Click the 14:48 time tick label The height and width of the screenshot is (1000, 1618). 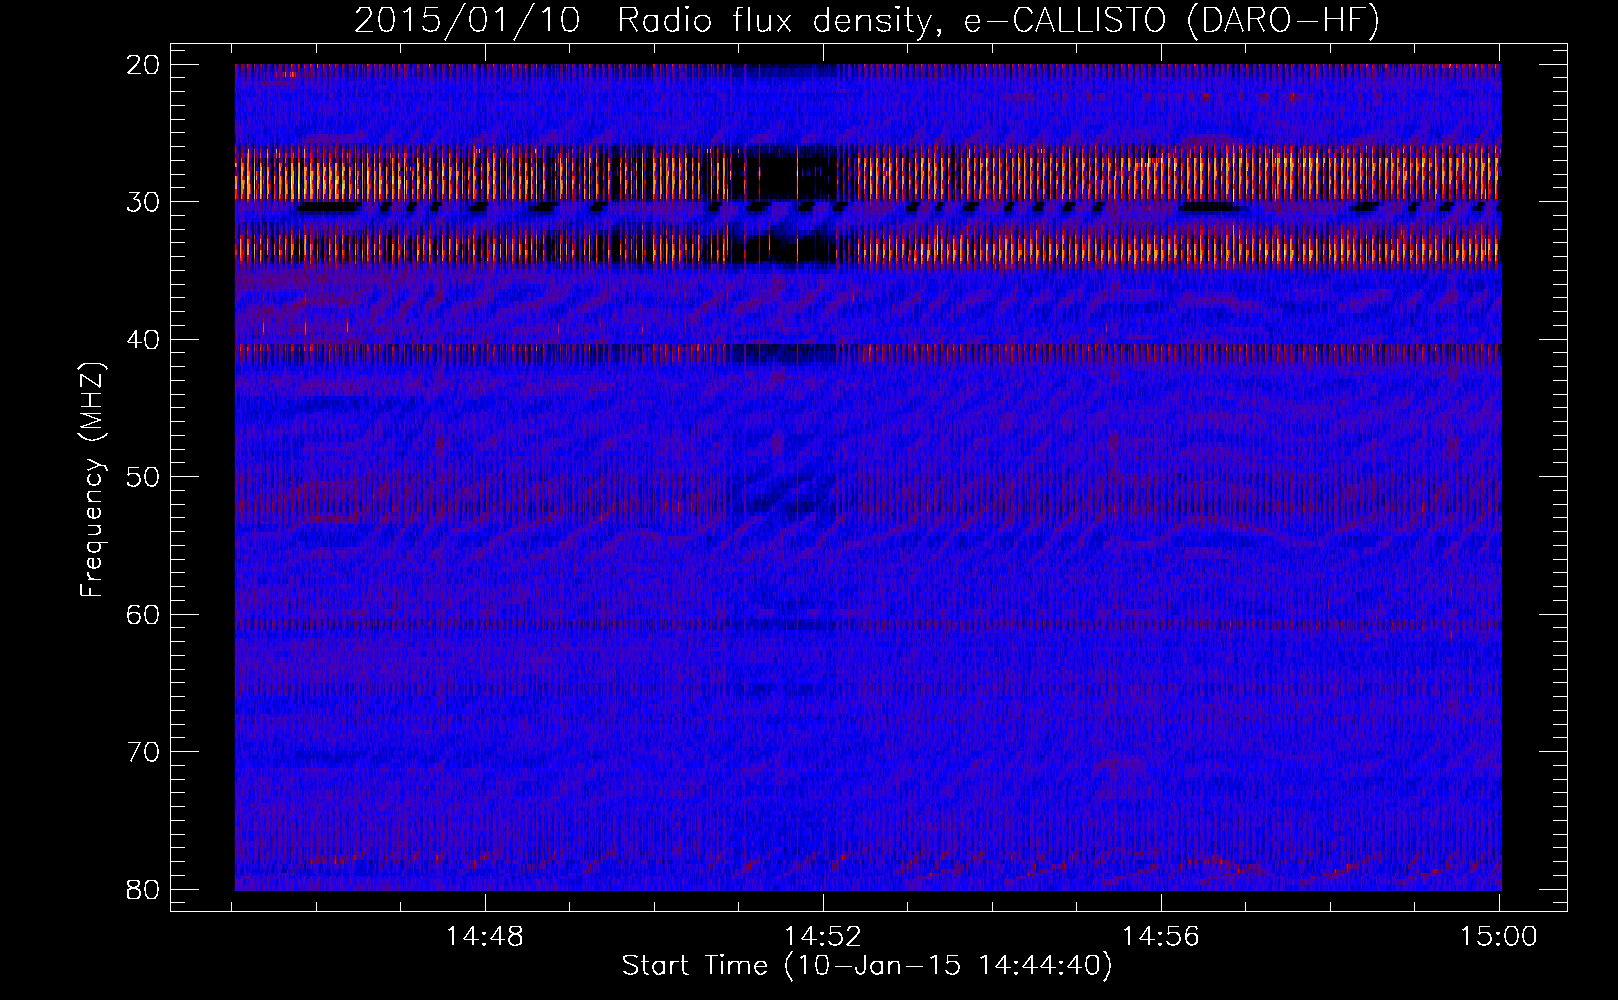485,937
